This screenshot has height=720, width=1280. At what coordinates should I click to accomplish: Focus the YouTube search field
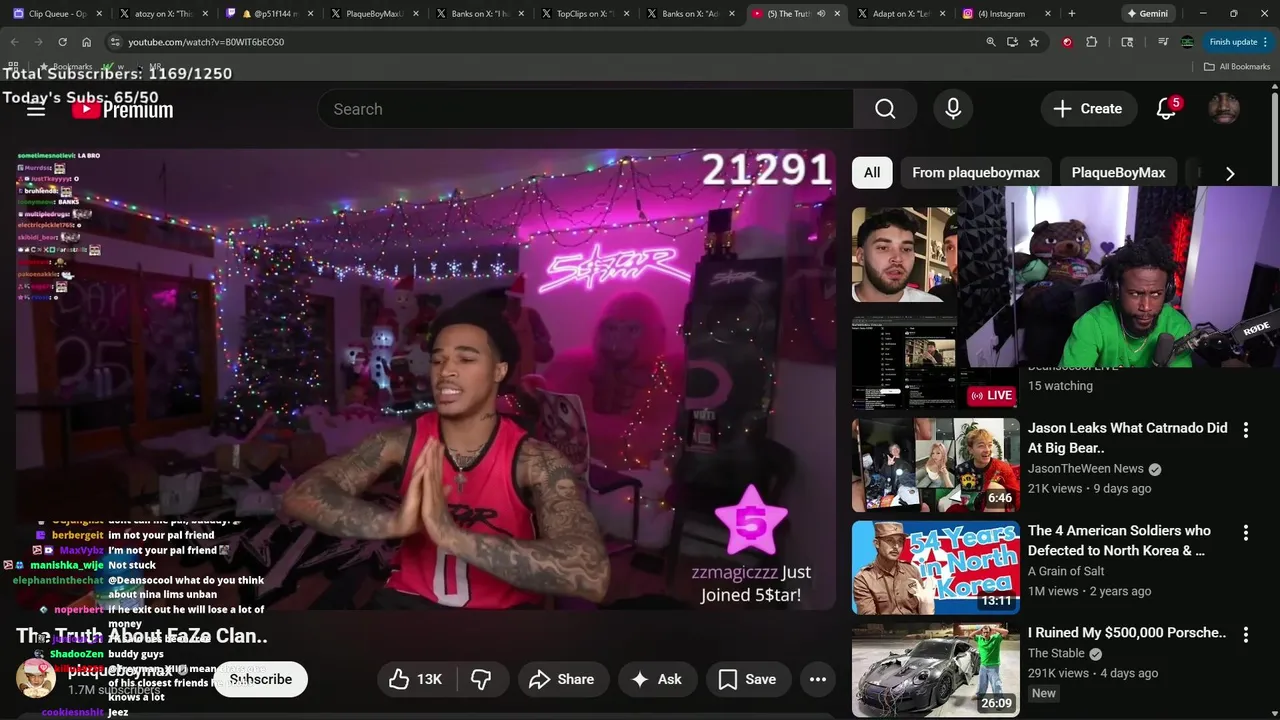pyautogui.click(x=585, y=109)
